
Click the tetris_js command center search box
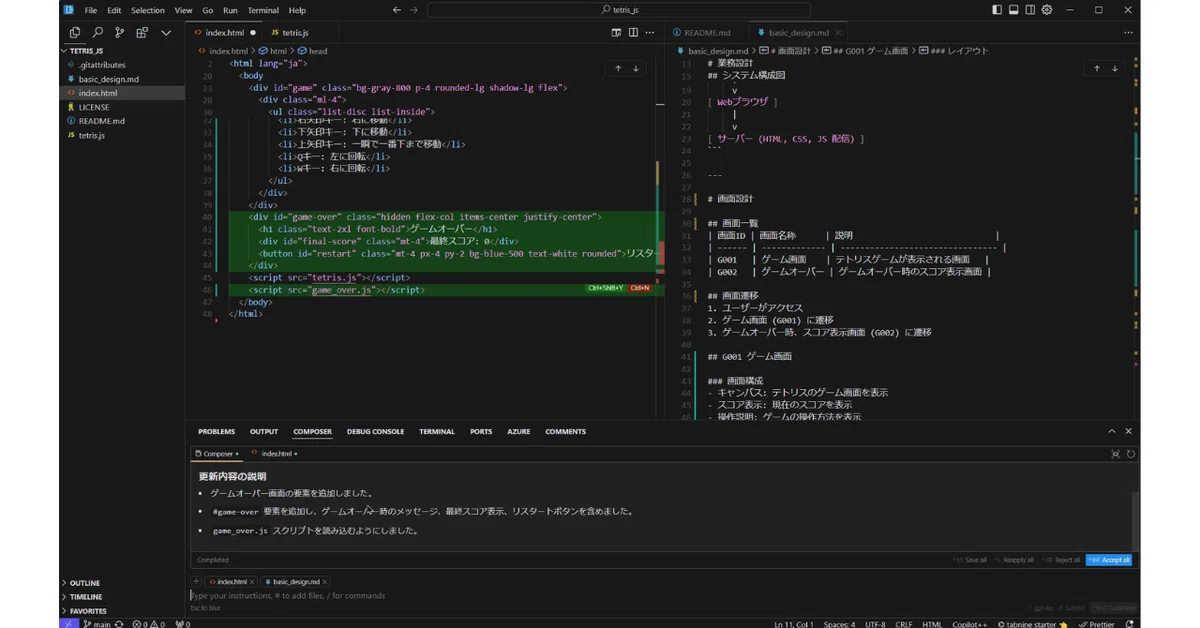pos(621,10)
